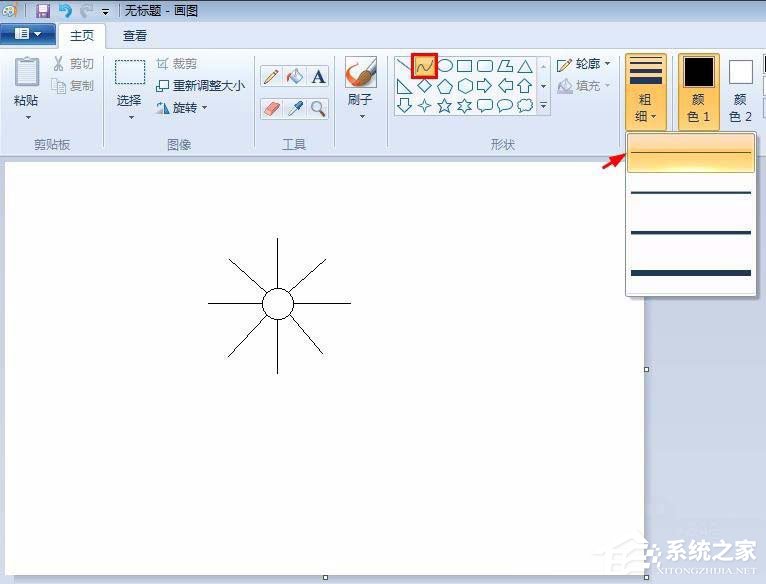The width and height of the screenshot is (766, 584).
Task: Click the 刷子 brush tool
Action: [x=361, y=81]
